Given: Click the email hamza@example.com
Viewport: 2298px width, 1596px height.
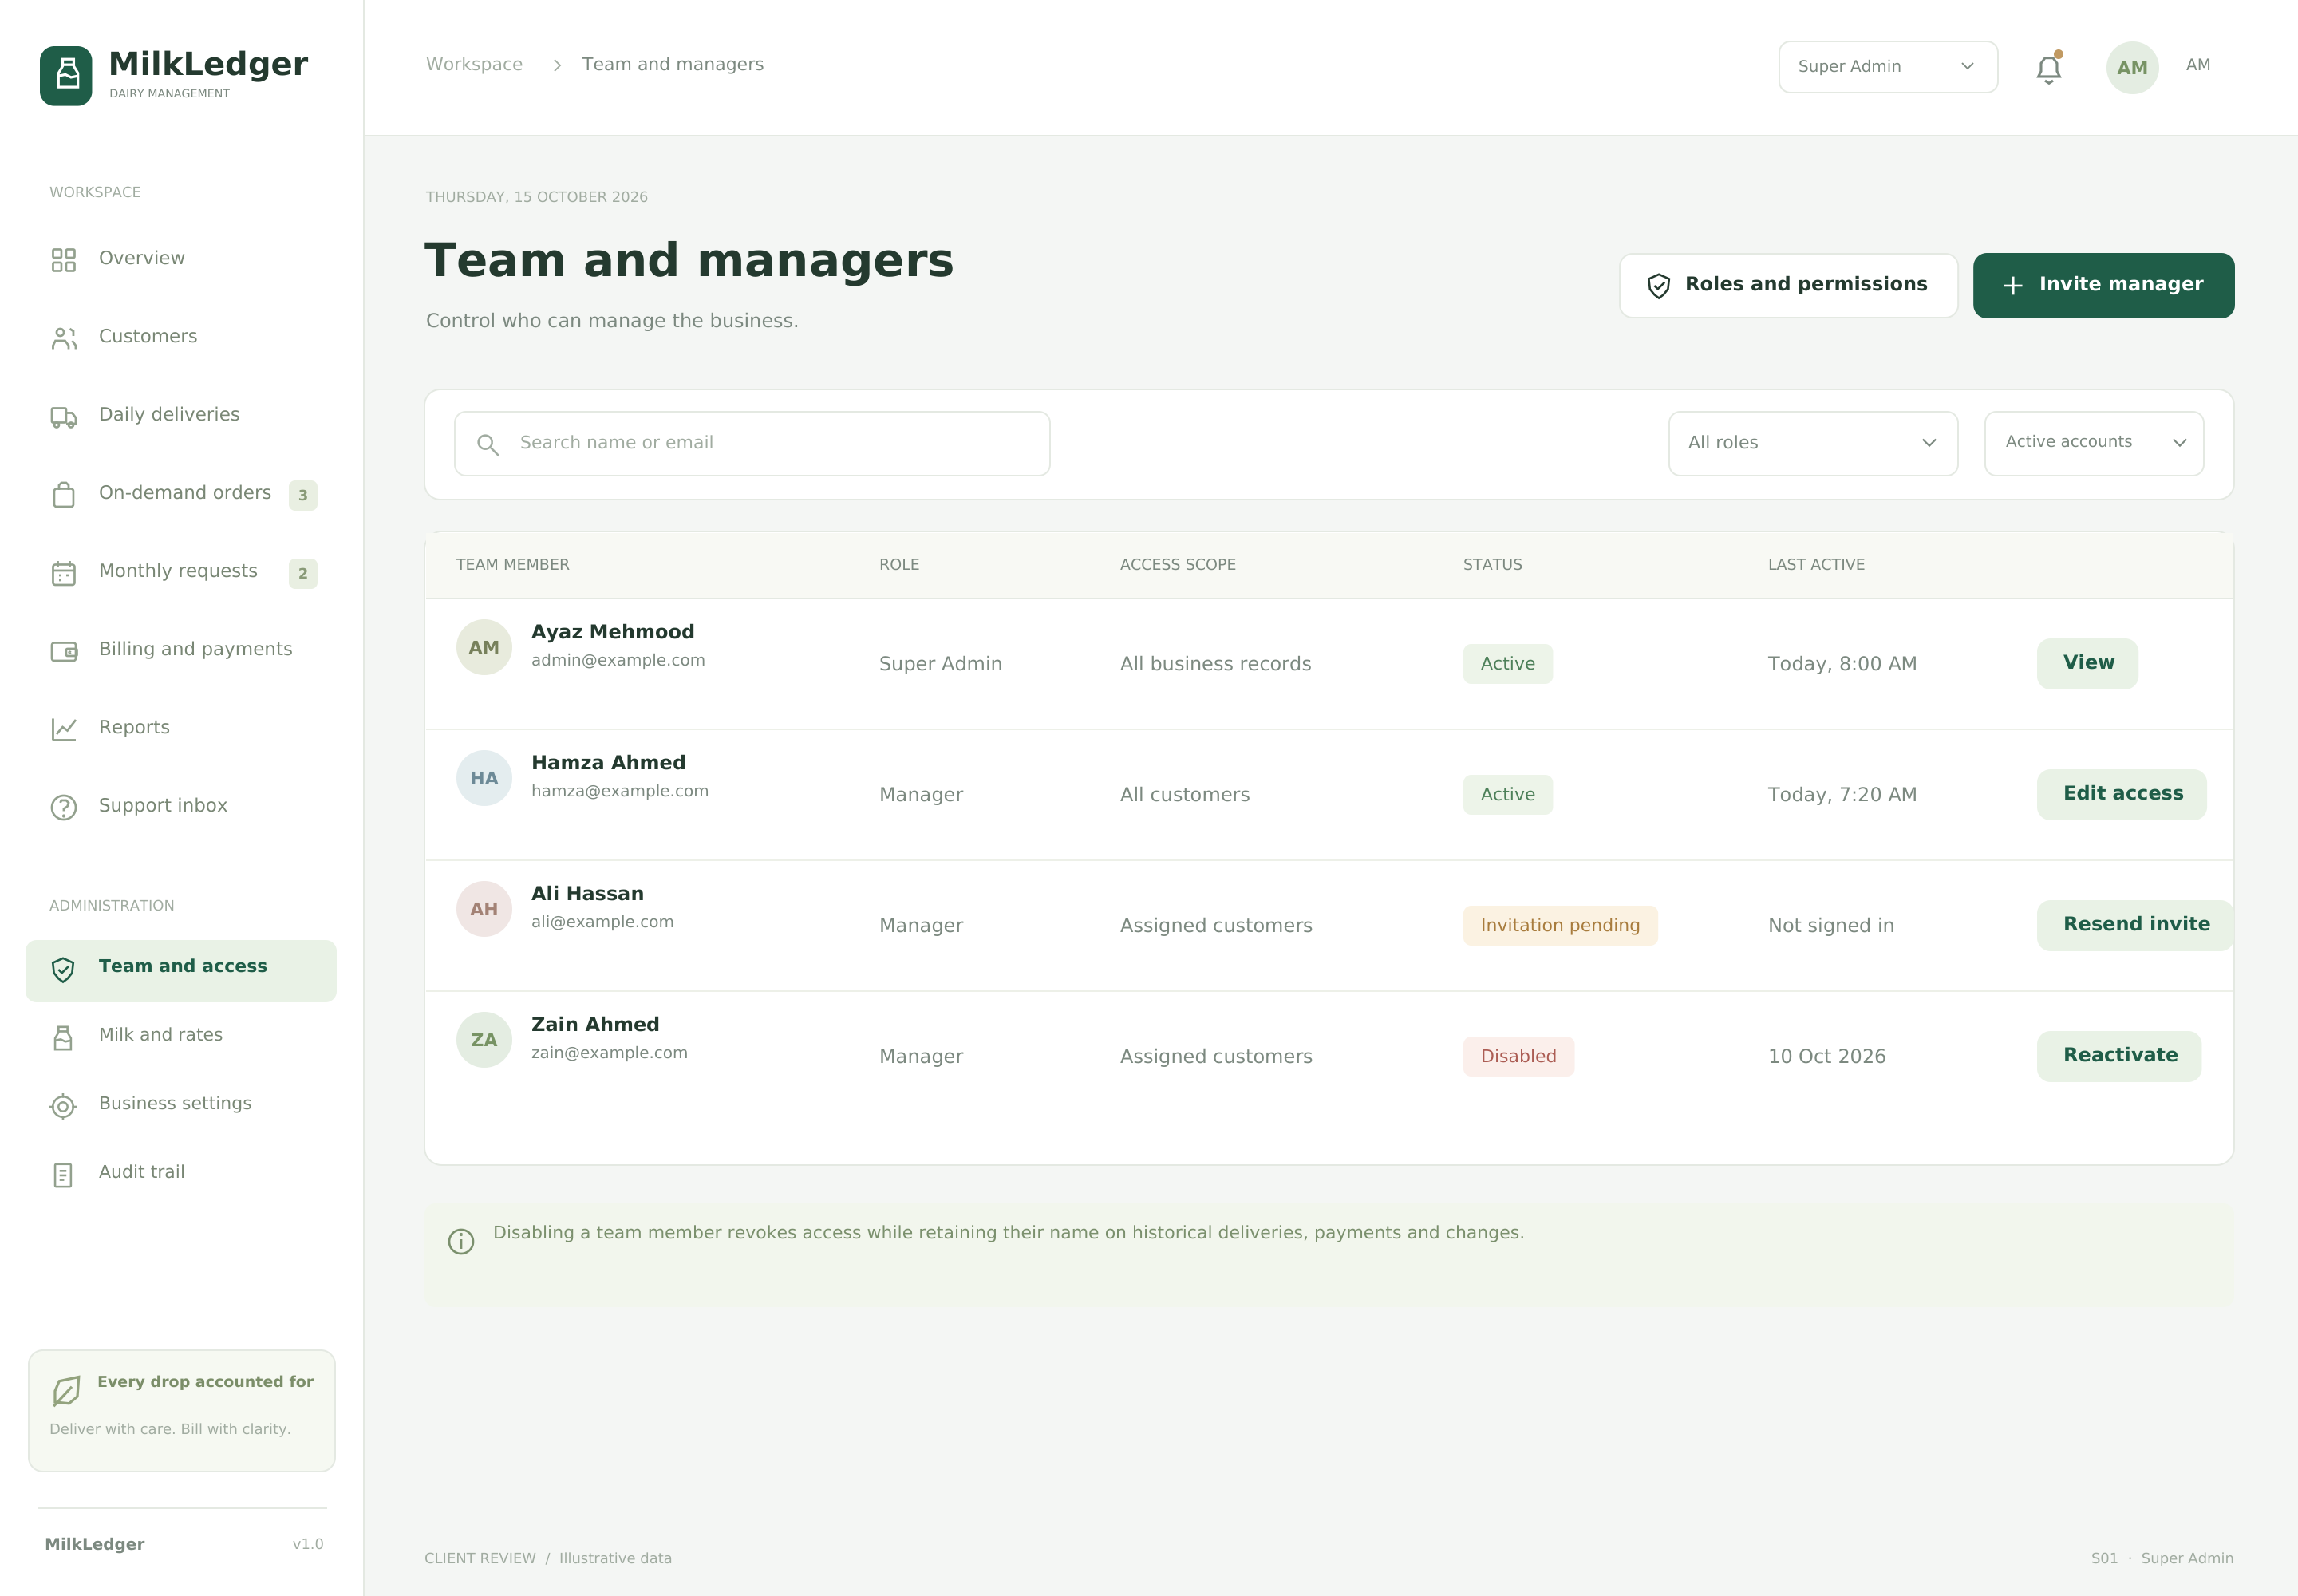Looking at the screenshot, I should pos(620,791).
